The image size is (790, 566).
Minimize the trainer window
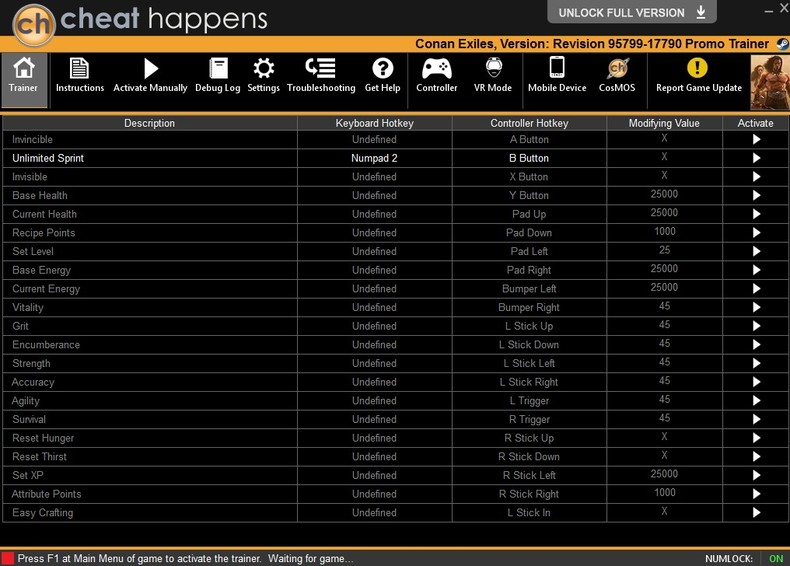point(768,11)
